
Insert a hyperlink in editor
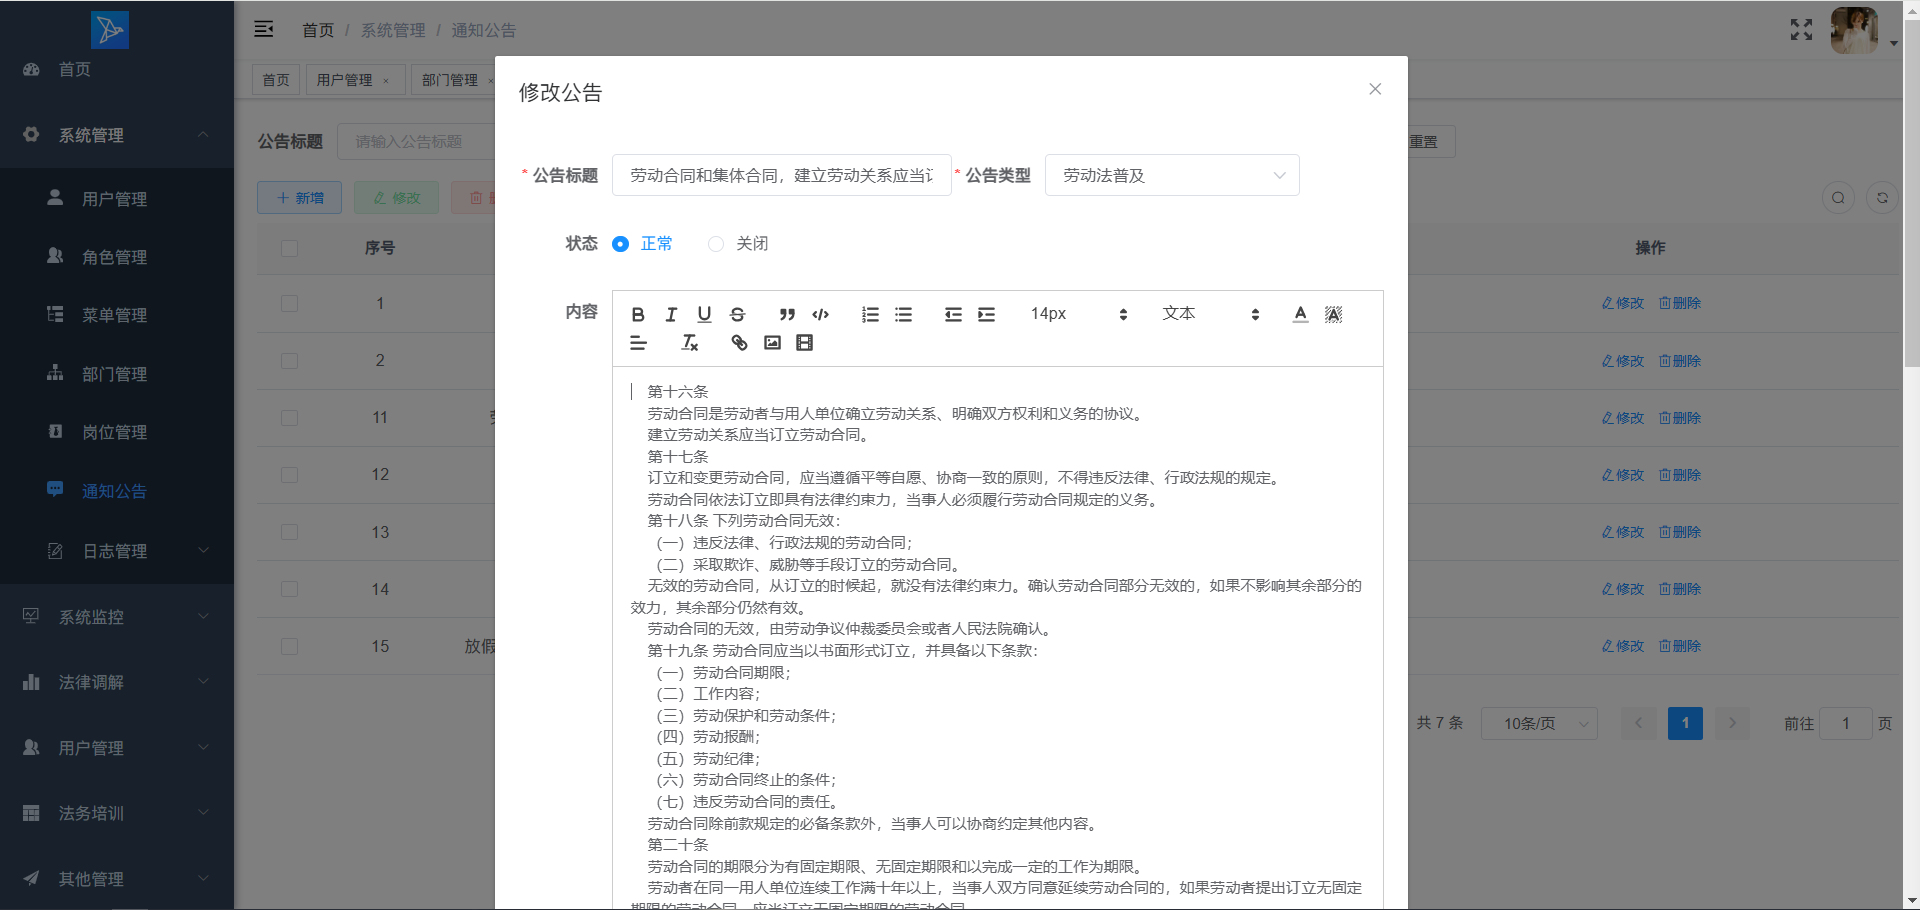click(739, 343)
